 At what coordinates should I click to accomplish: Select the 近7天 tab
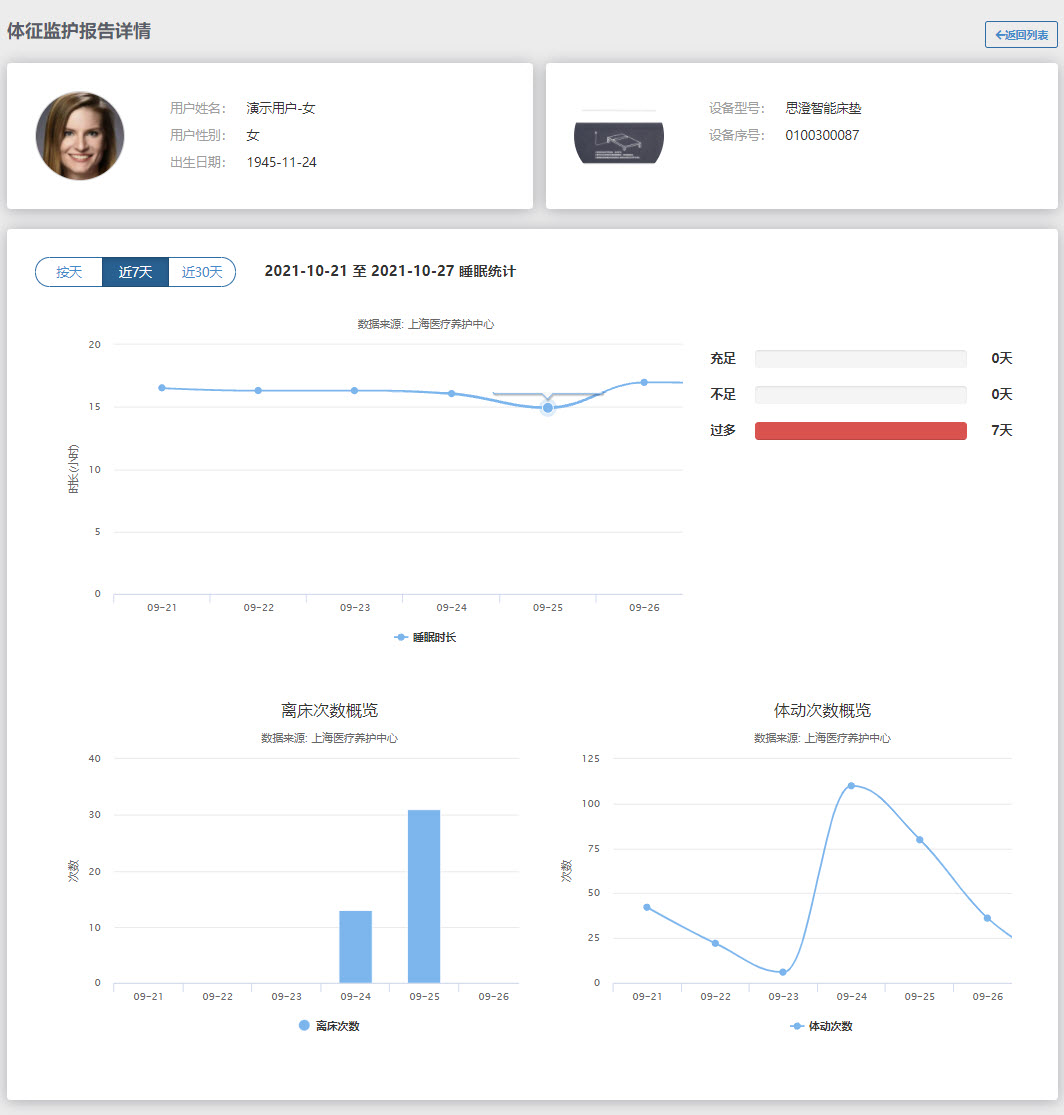tap(135, 272)
